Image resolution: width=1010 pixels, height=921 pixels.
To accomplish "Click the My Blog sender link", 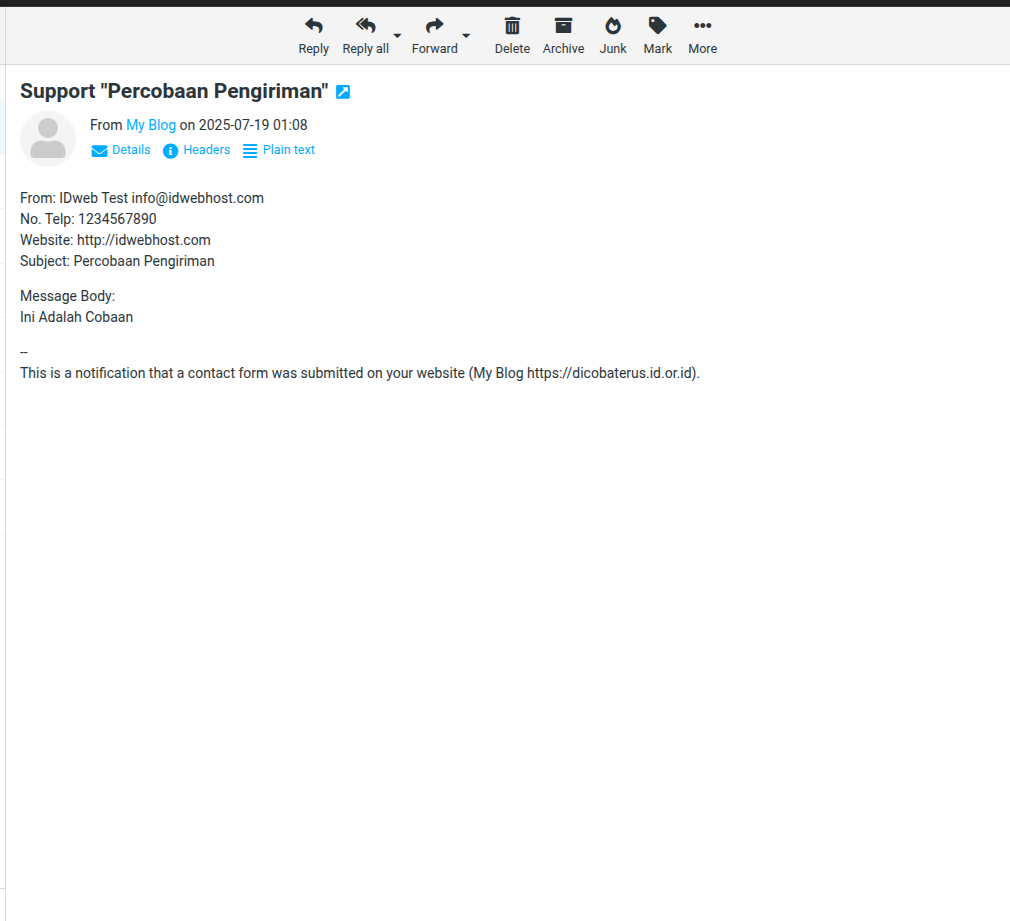I will (151, 125).
